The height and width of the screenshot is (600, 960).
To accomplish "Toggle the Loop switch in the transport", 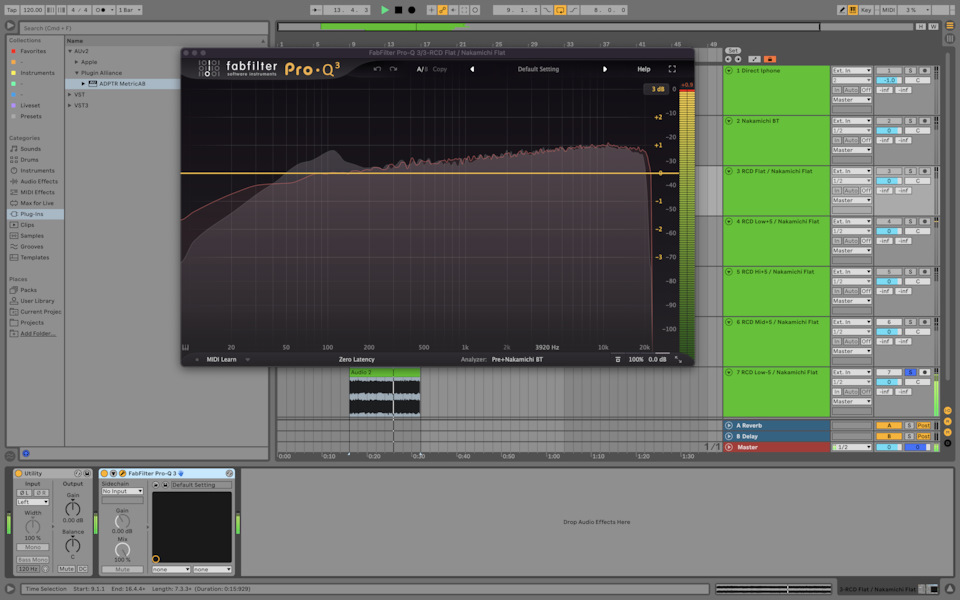I will (560, 10).
